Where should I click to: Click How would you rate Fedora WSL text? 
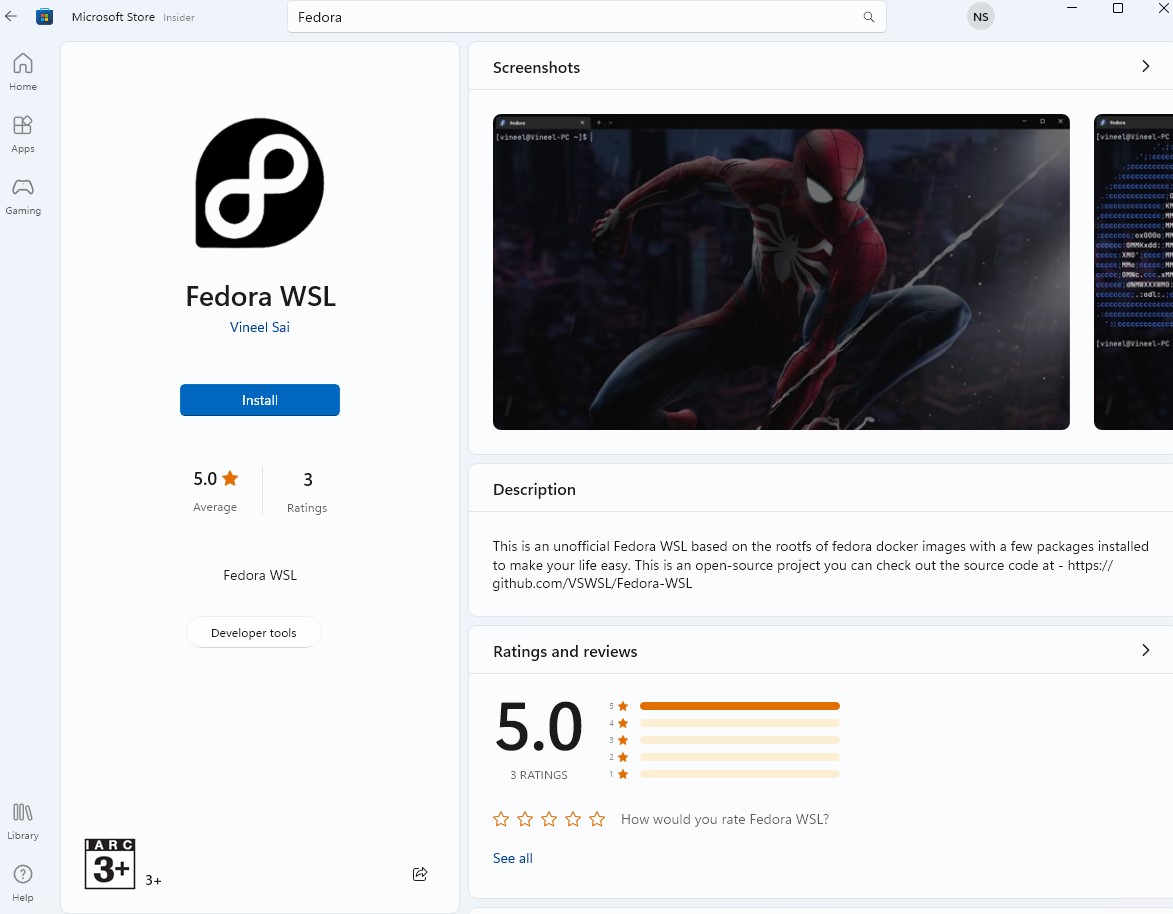(x=725, y=819)
